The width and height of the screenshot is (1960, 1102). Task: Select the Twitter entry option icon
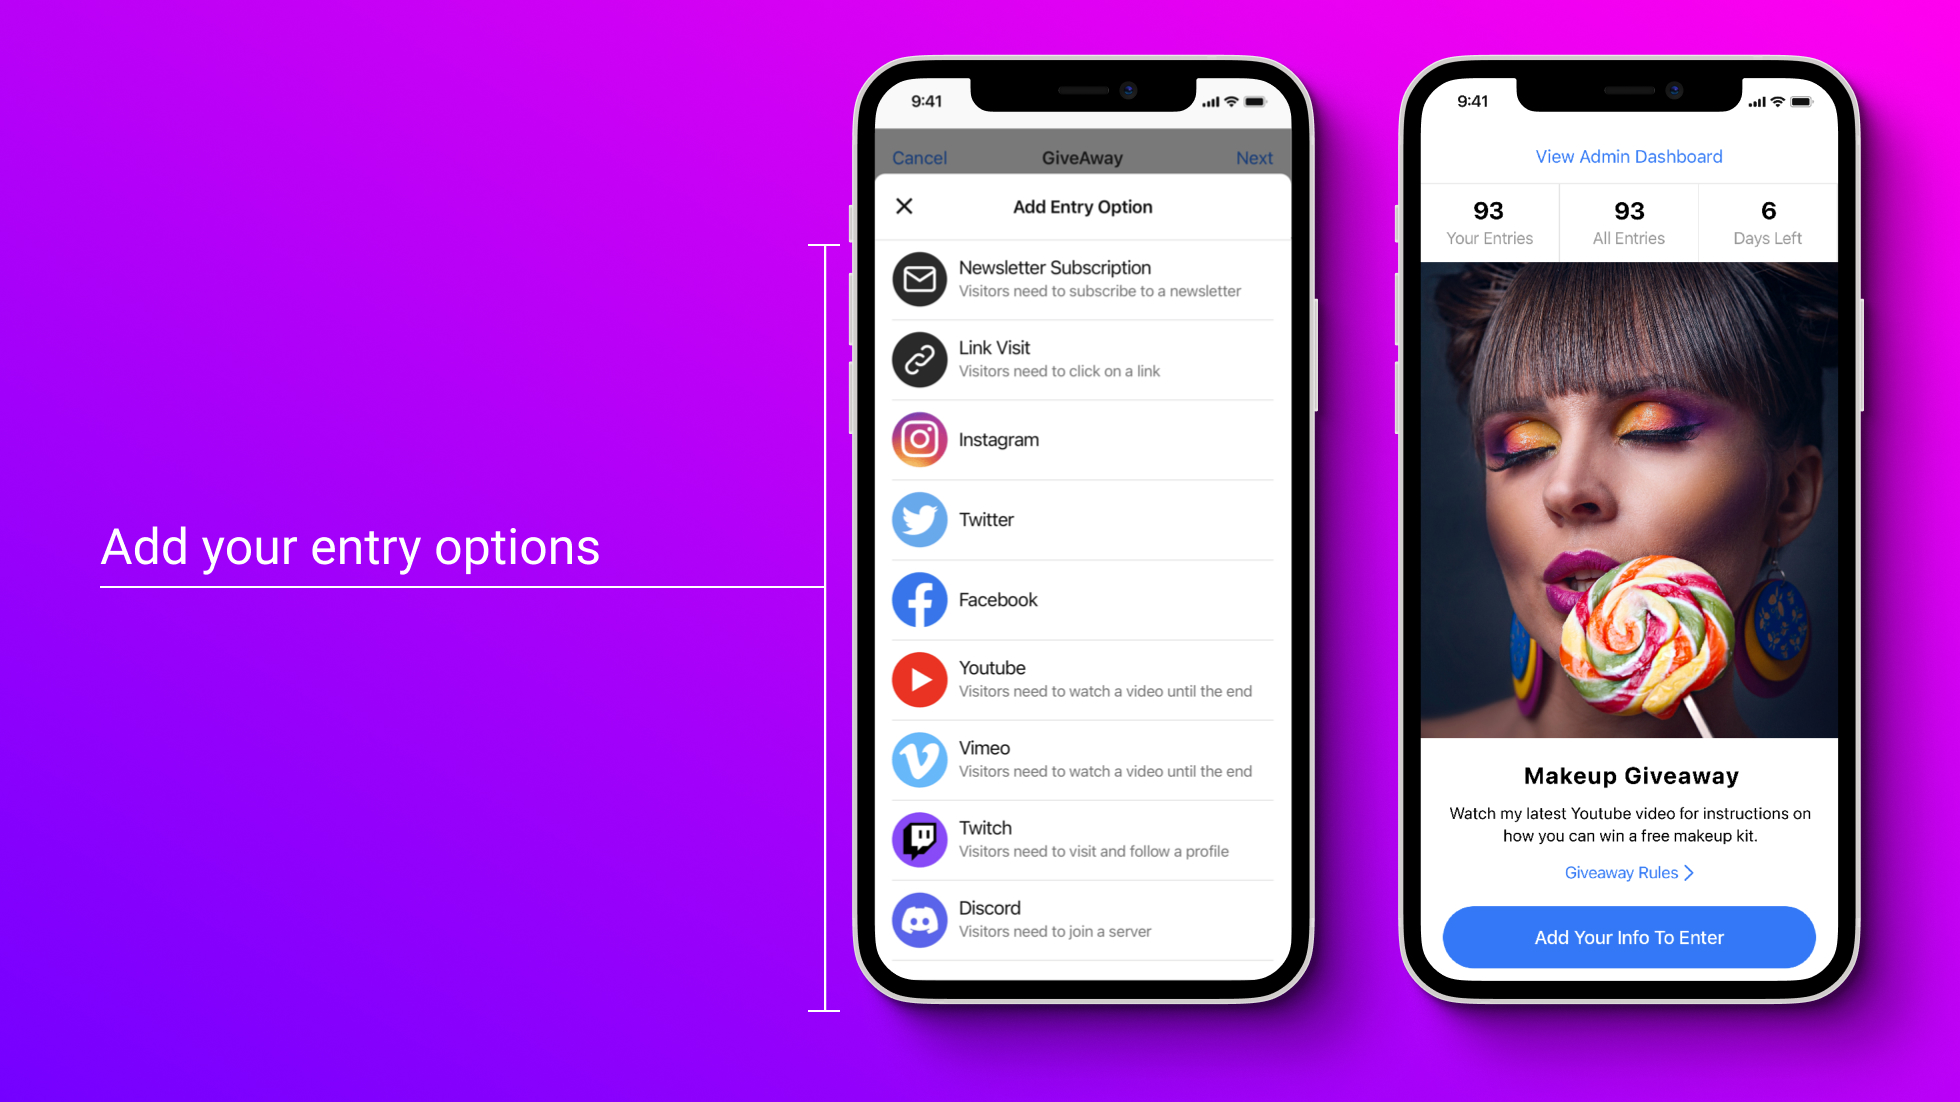click(x=919, y=519)
